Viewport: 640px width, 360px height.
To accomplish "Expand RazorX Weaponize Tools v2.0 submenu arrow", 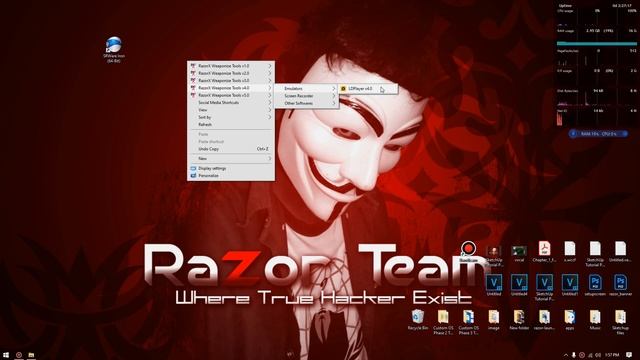I will tap(270, 73).
